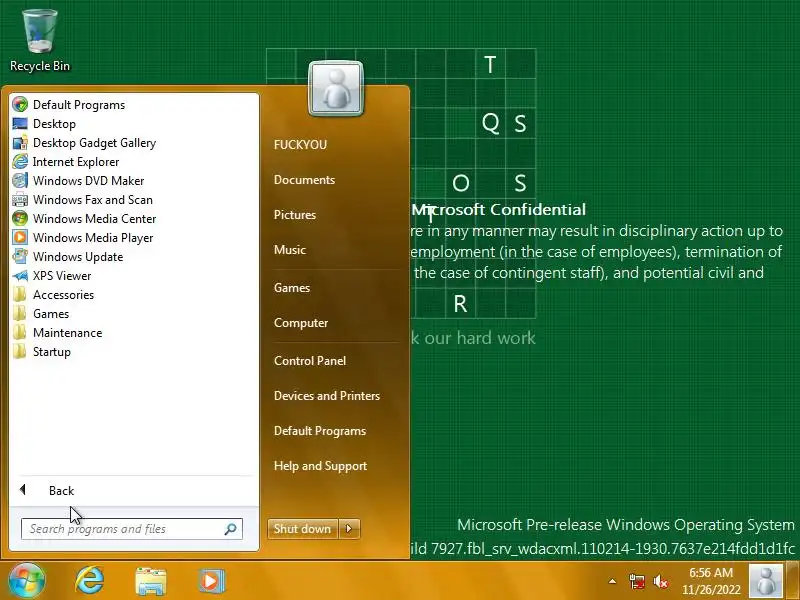Viewport: 800px width, 600px height.
Task: Open the Recycle Bin desktop icon
Action: (x=40, y=41)
